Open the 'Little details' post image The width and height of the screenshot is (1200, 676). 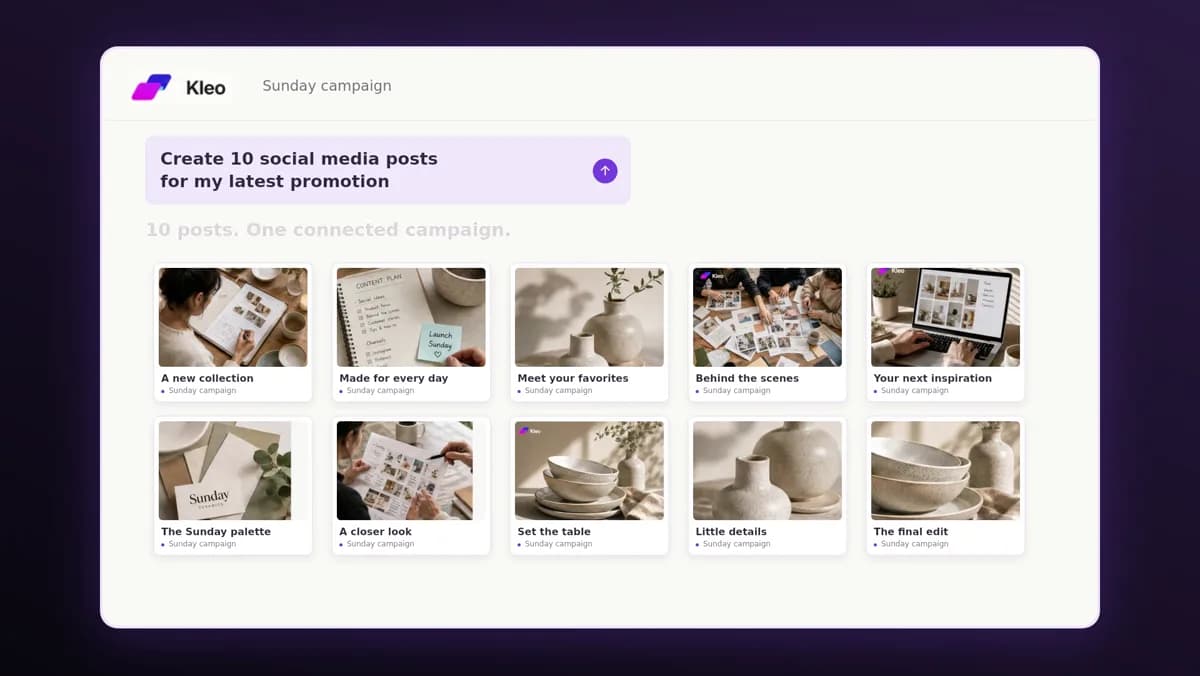pos(767,470)
